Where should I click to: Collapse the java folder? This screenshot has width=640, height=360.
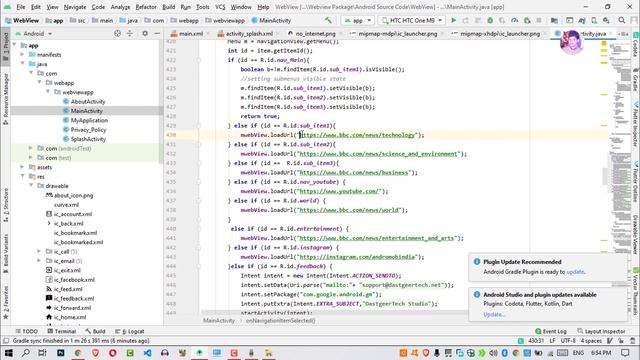tap(22, 64)
